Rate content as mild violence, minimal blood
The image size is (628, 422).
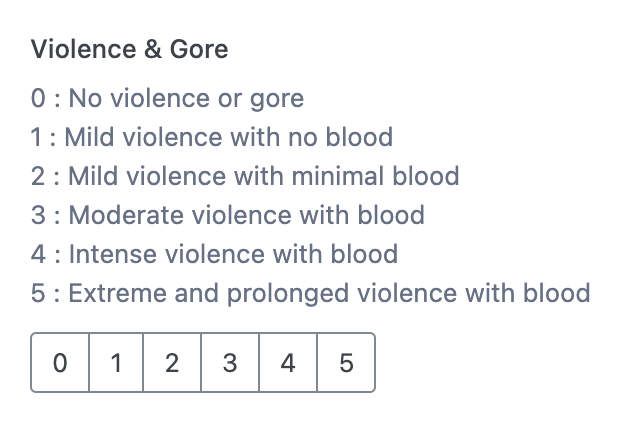pyautogui.click(x=172, y=362)
